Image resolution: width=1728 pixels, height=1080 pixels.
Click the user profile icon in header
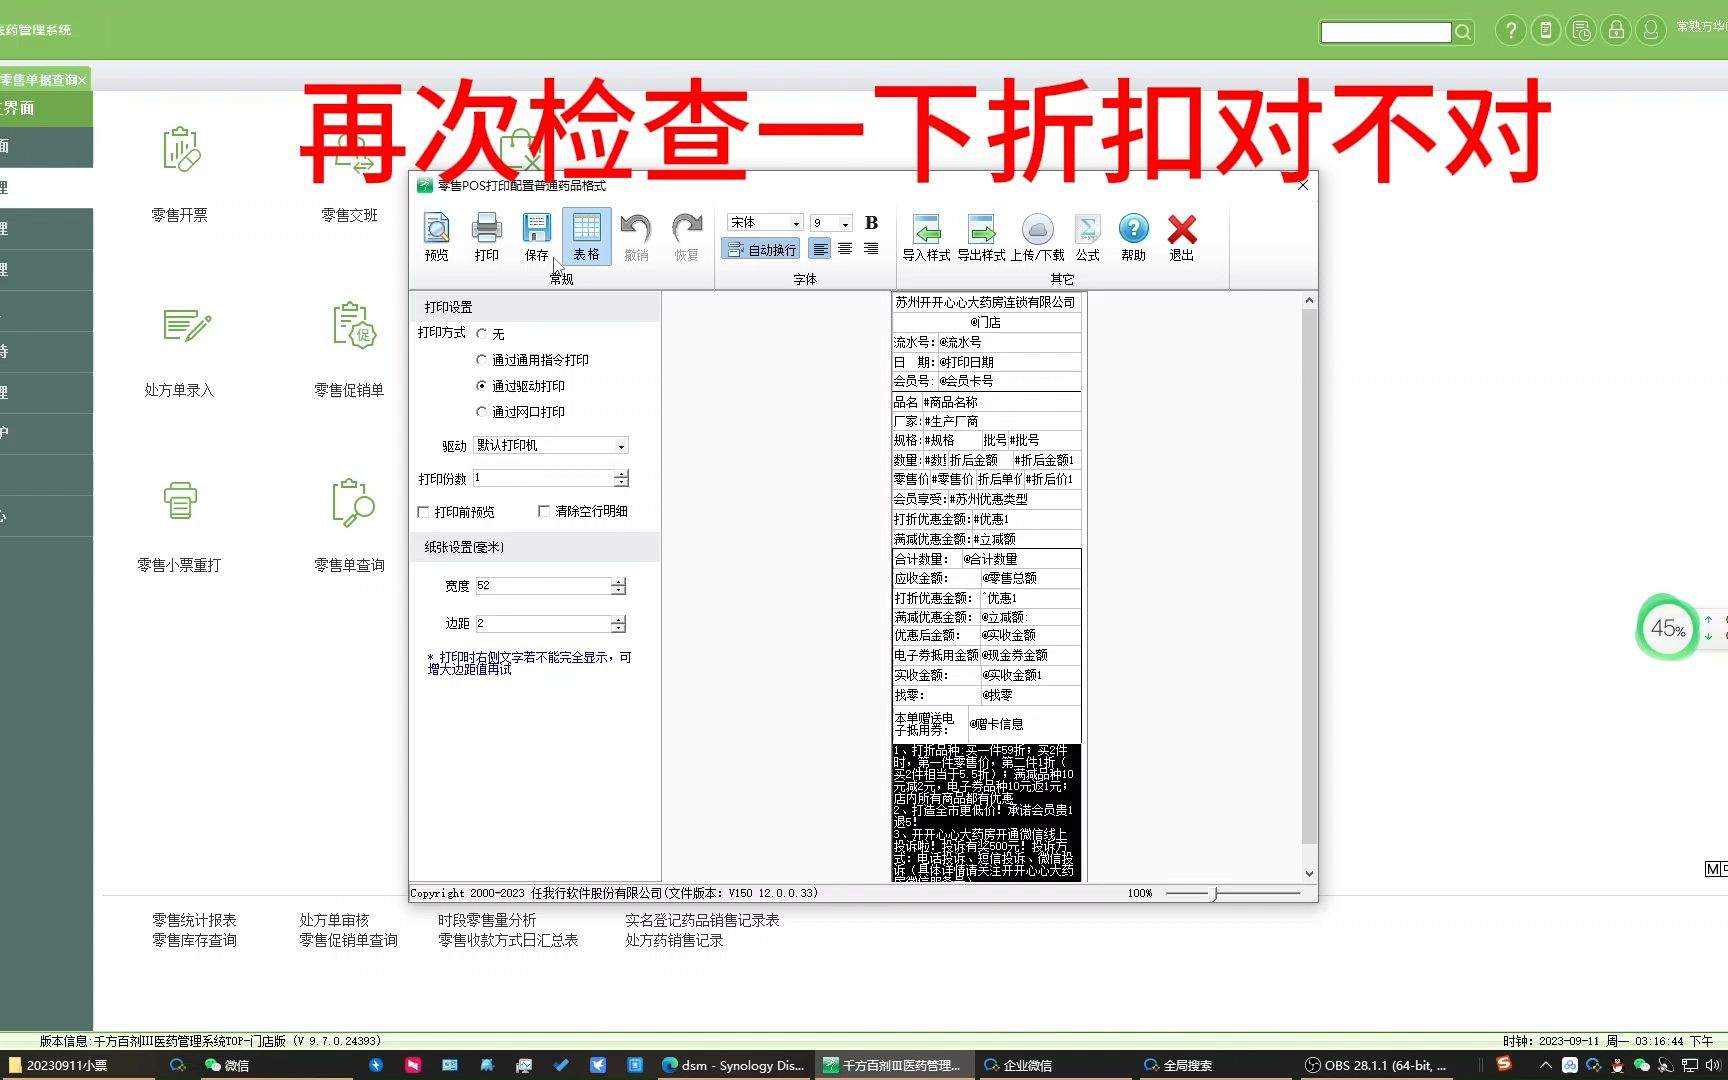pos(1651,30)
